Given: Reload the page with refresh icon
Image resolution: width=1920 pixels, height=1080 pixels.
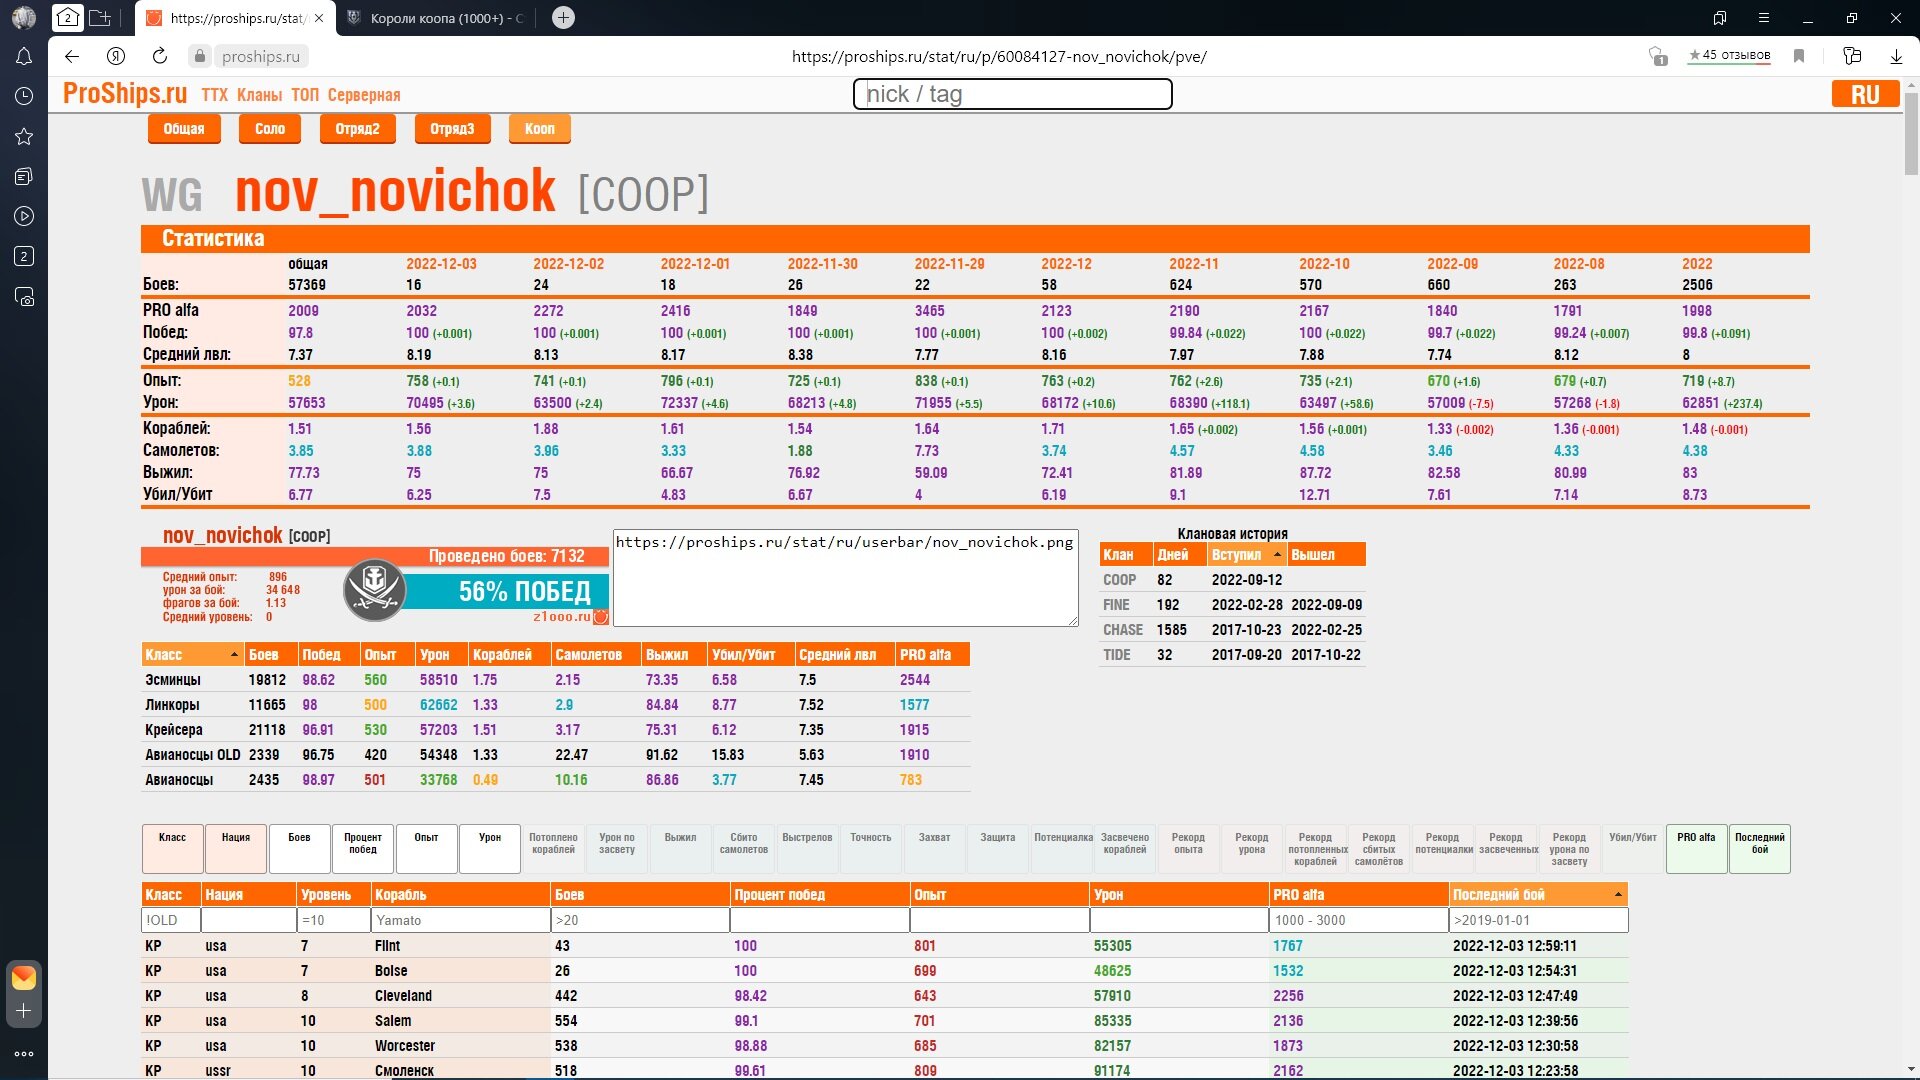Looking at the screenshot, I should (159, 56).
